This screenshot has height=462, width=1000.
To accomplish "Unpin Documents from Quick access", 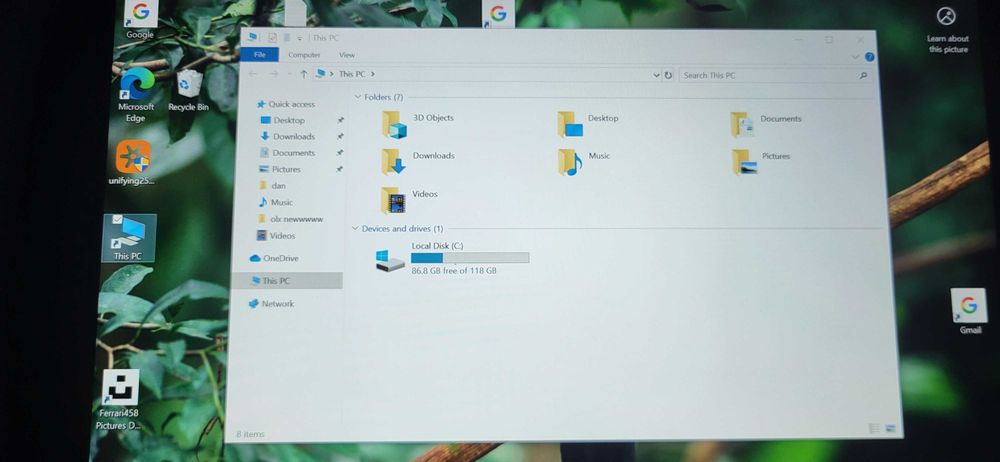I will point(340,153).
